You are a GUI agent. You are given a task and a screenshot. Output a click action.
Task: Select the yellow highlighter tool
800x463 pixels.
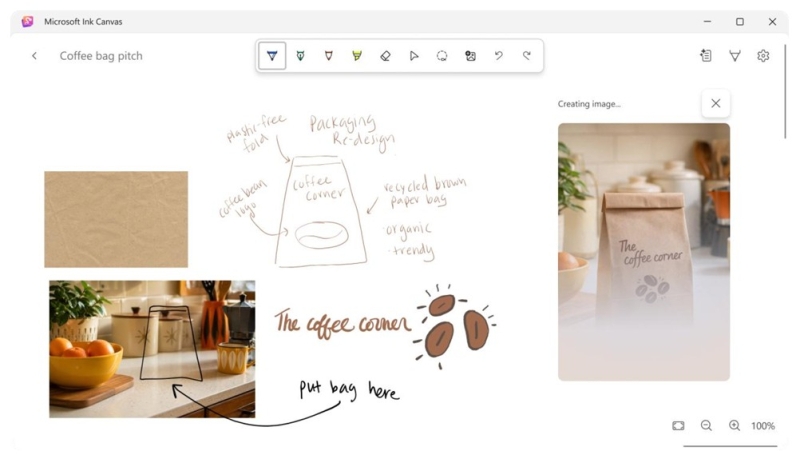click(357, 56)
